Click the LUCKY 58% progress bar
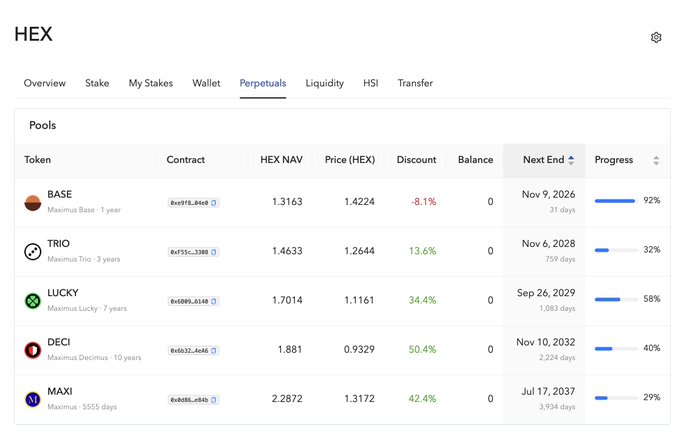Image resolution: width=680 pixels, height=433 pixels. [616, 299]
